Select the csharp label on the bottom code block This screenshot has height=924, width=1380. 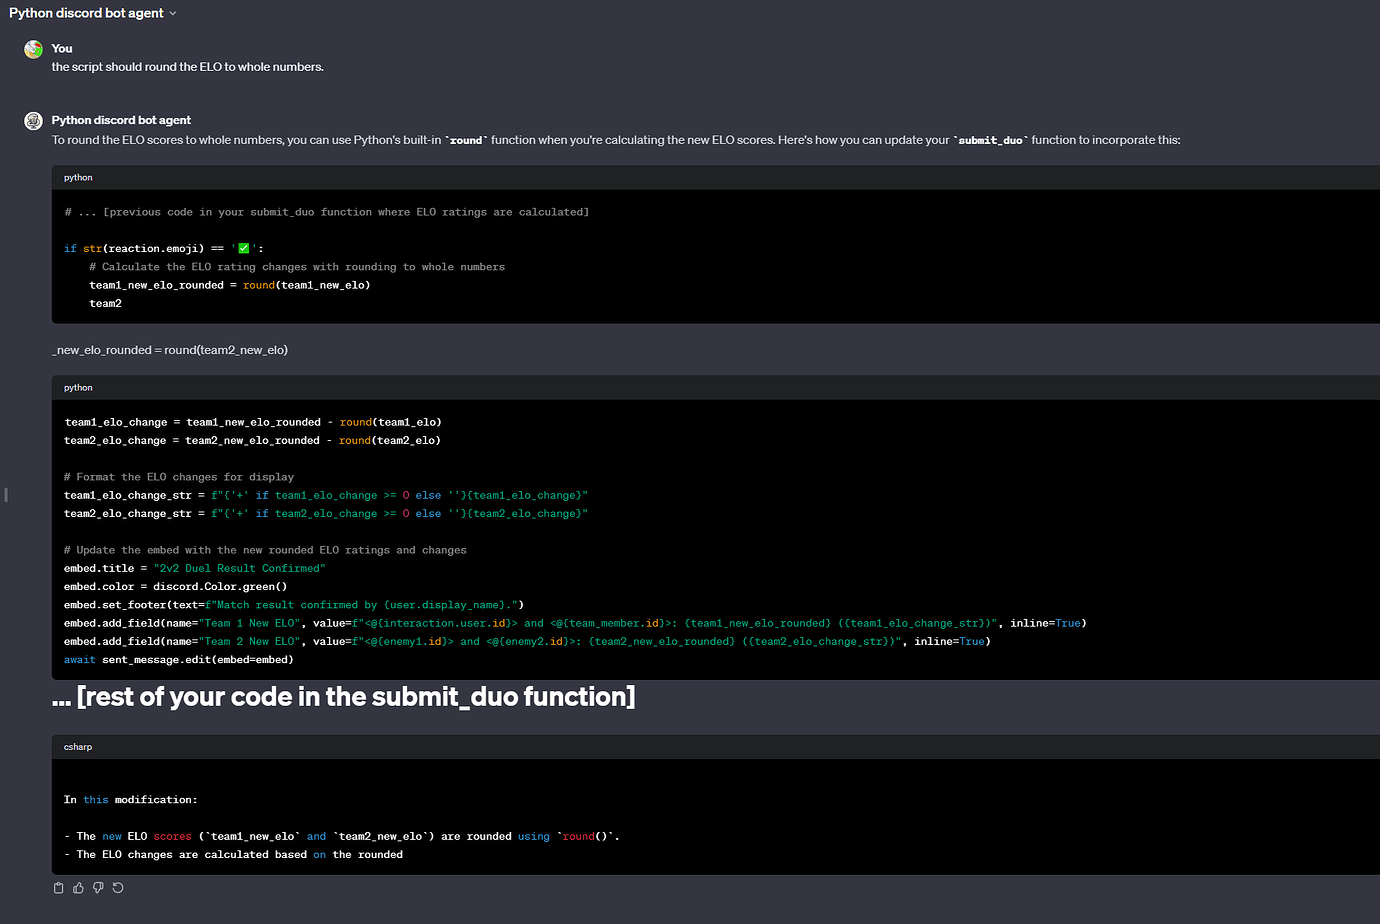pyautogui.click(x=78, y=746)
